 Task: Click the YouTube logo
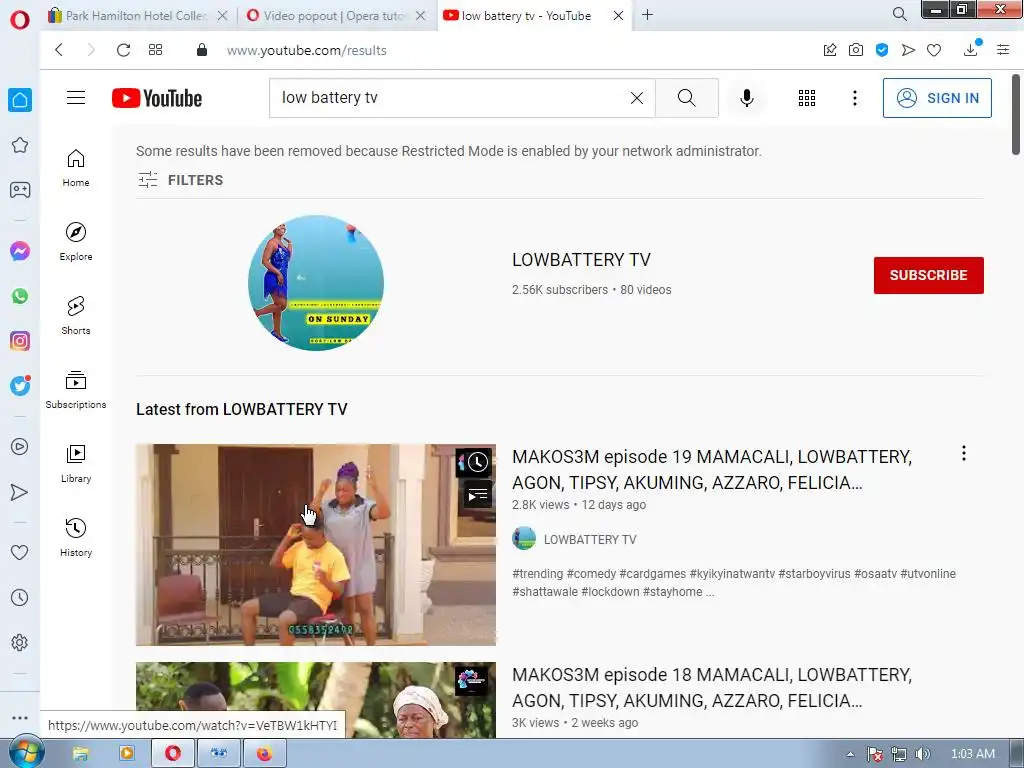coord(157,98)
